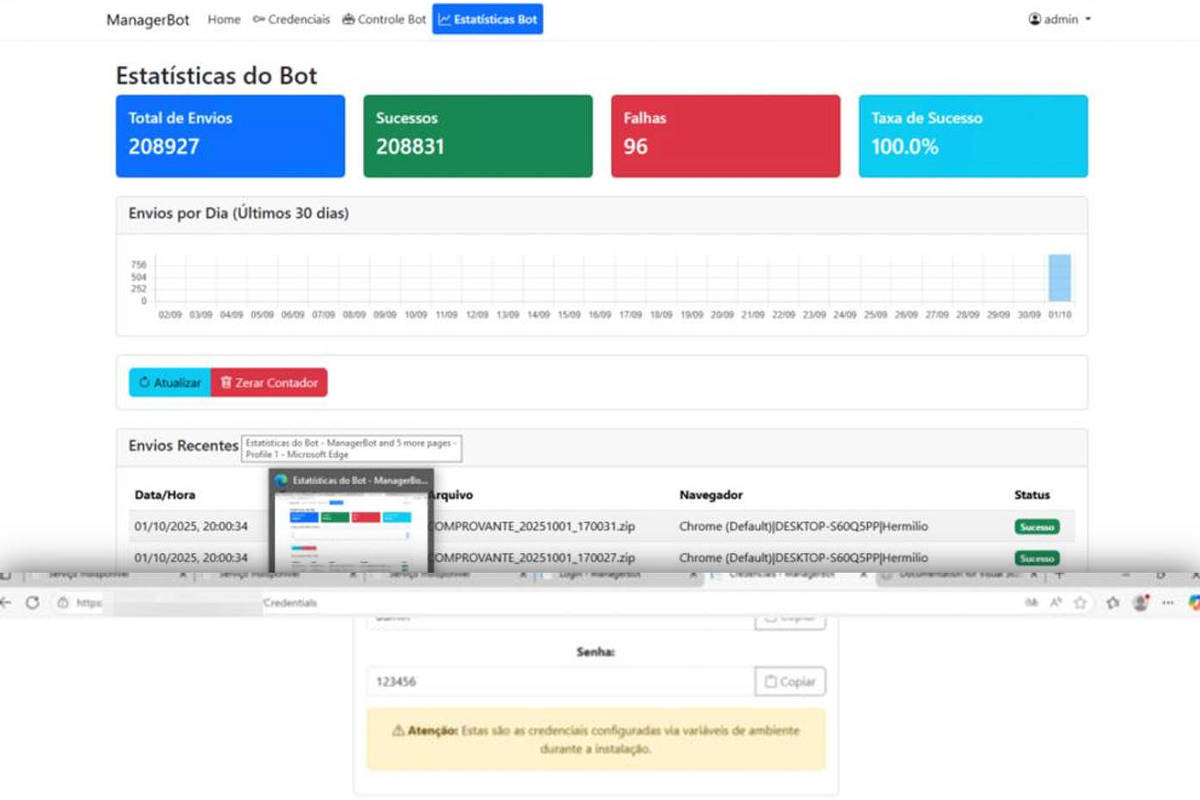Viewport: 1200px width, 800px height.
Task: Copy the Senha password value
Action: [790, 682]
